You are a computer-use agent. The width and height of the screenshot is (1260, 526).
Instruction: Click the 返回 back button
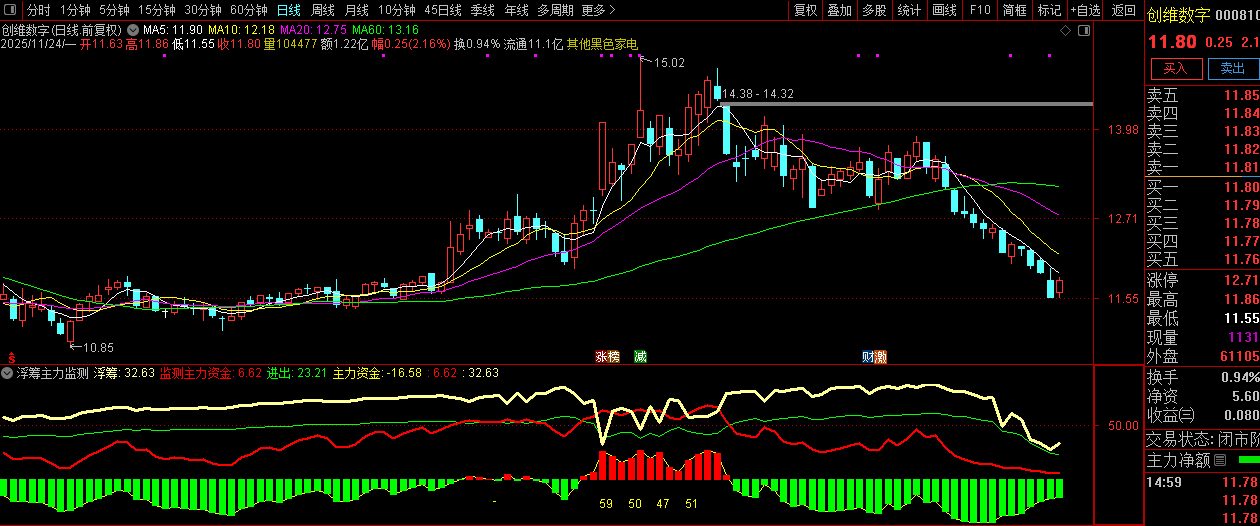tap(1124, 10)
